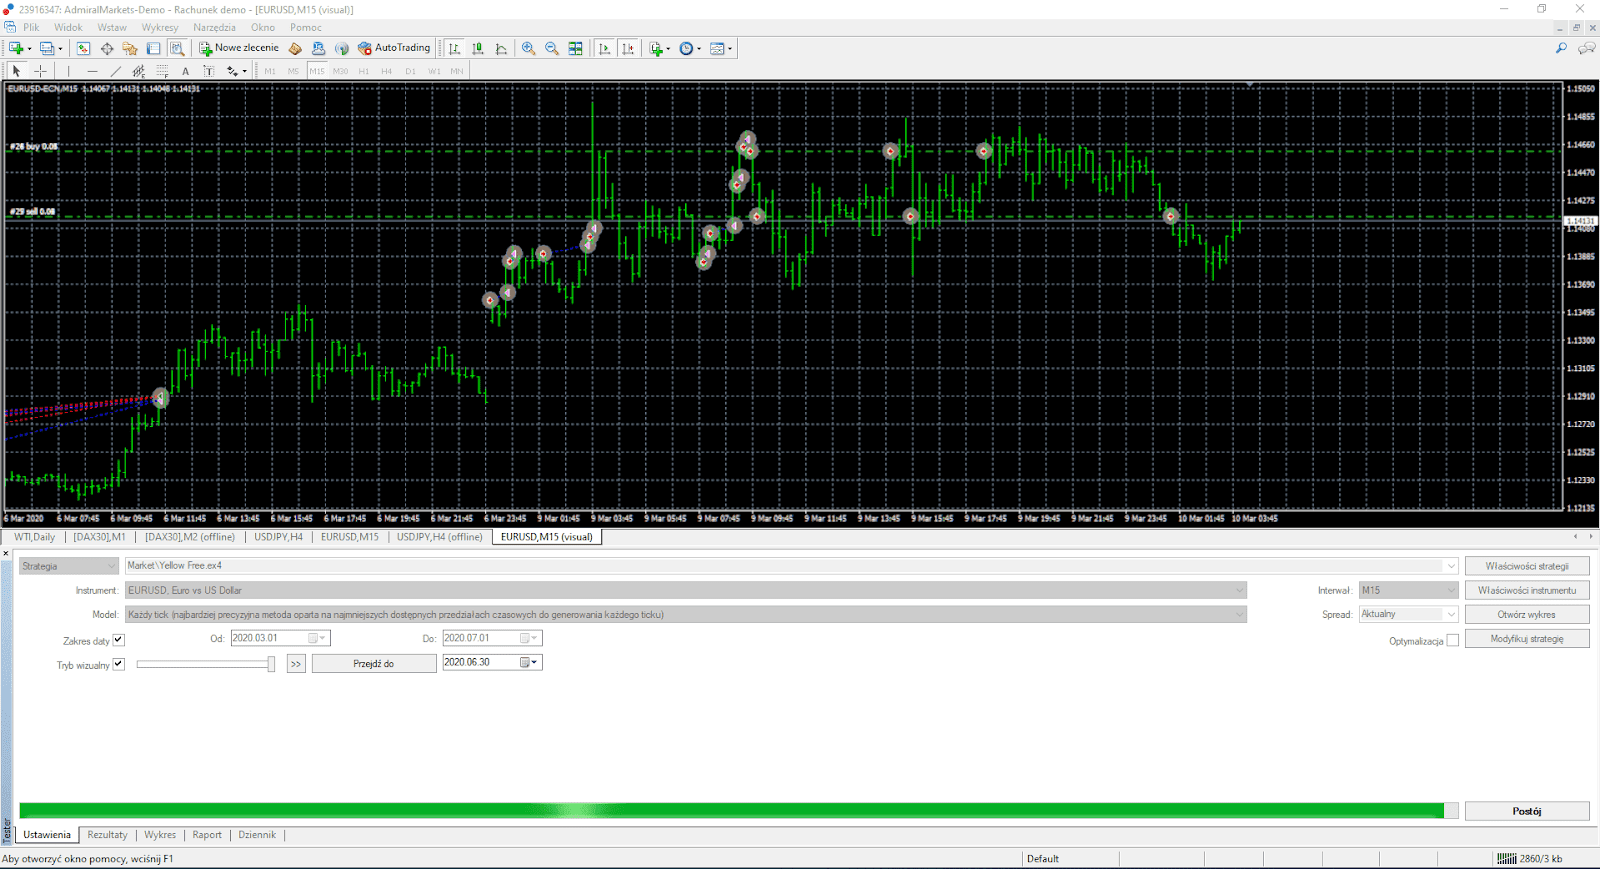Click the visual mode speed slider

tap(206, 664)
